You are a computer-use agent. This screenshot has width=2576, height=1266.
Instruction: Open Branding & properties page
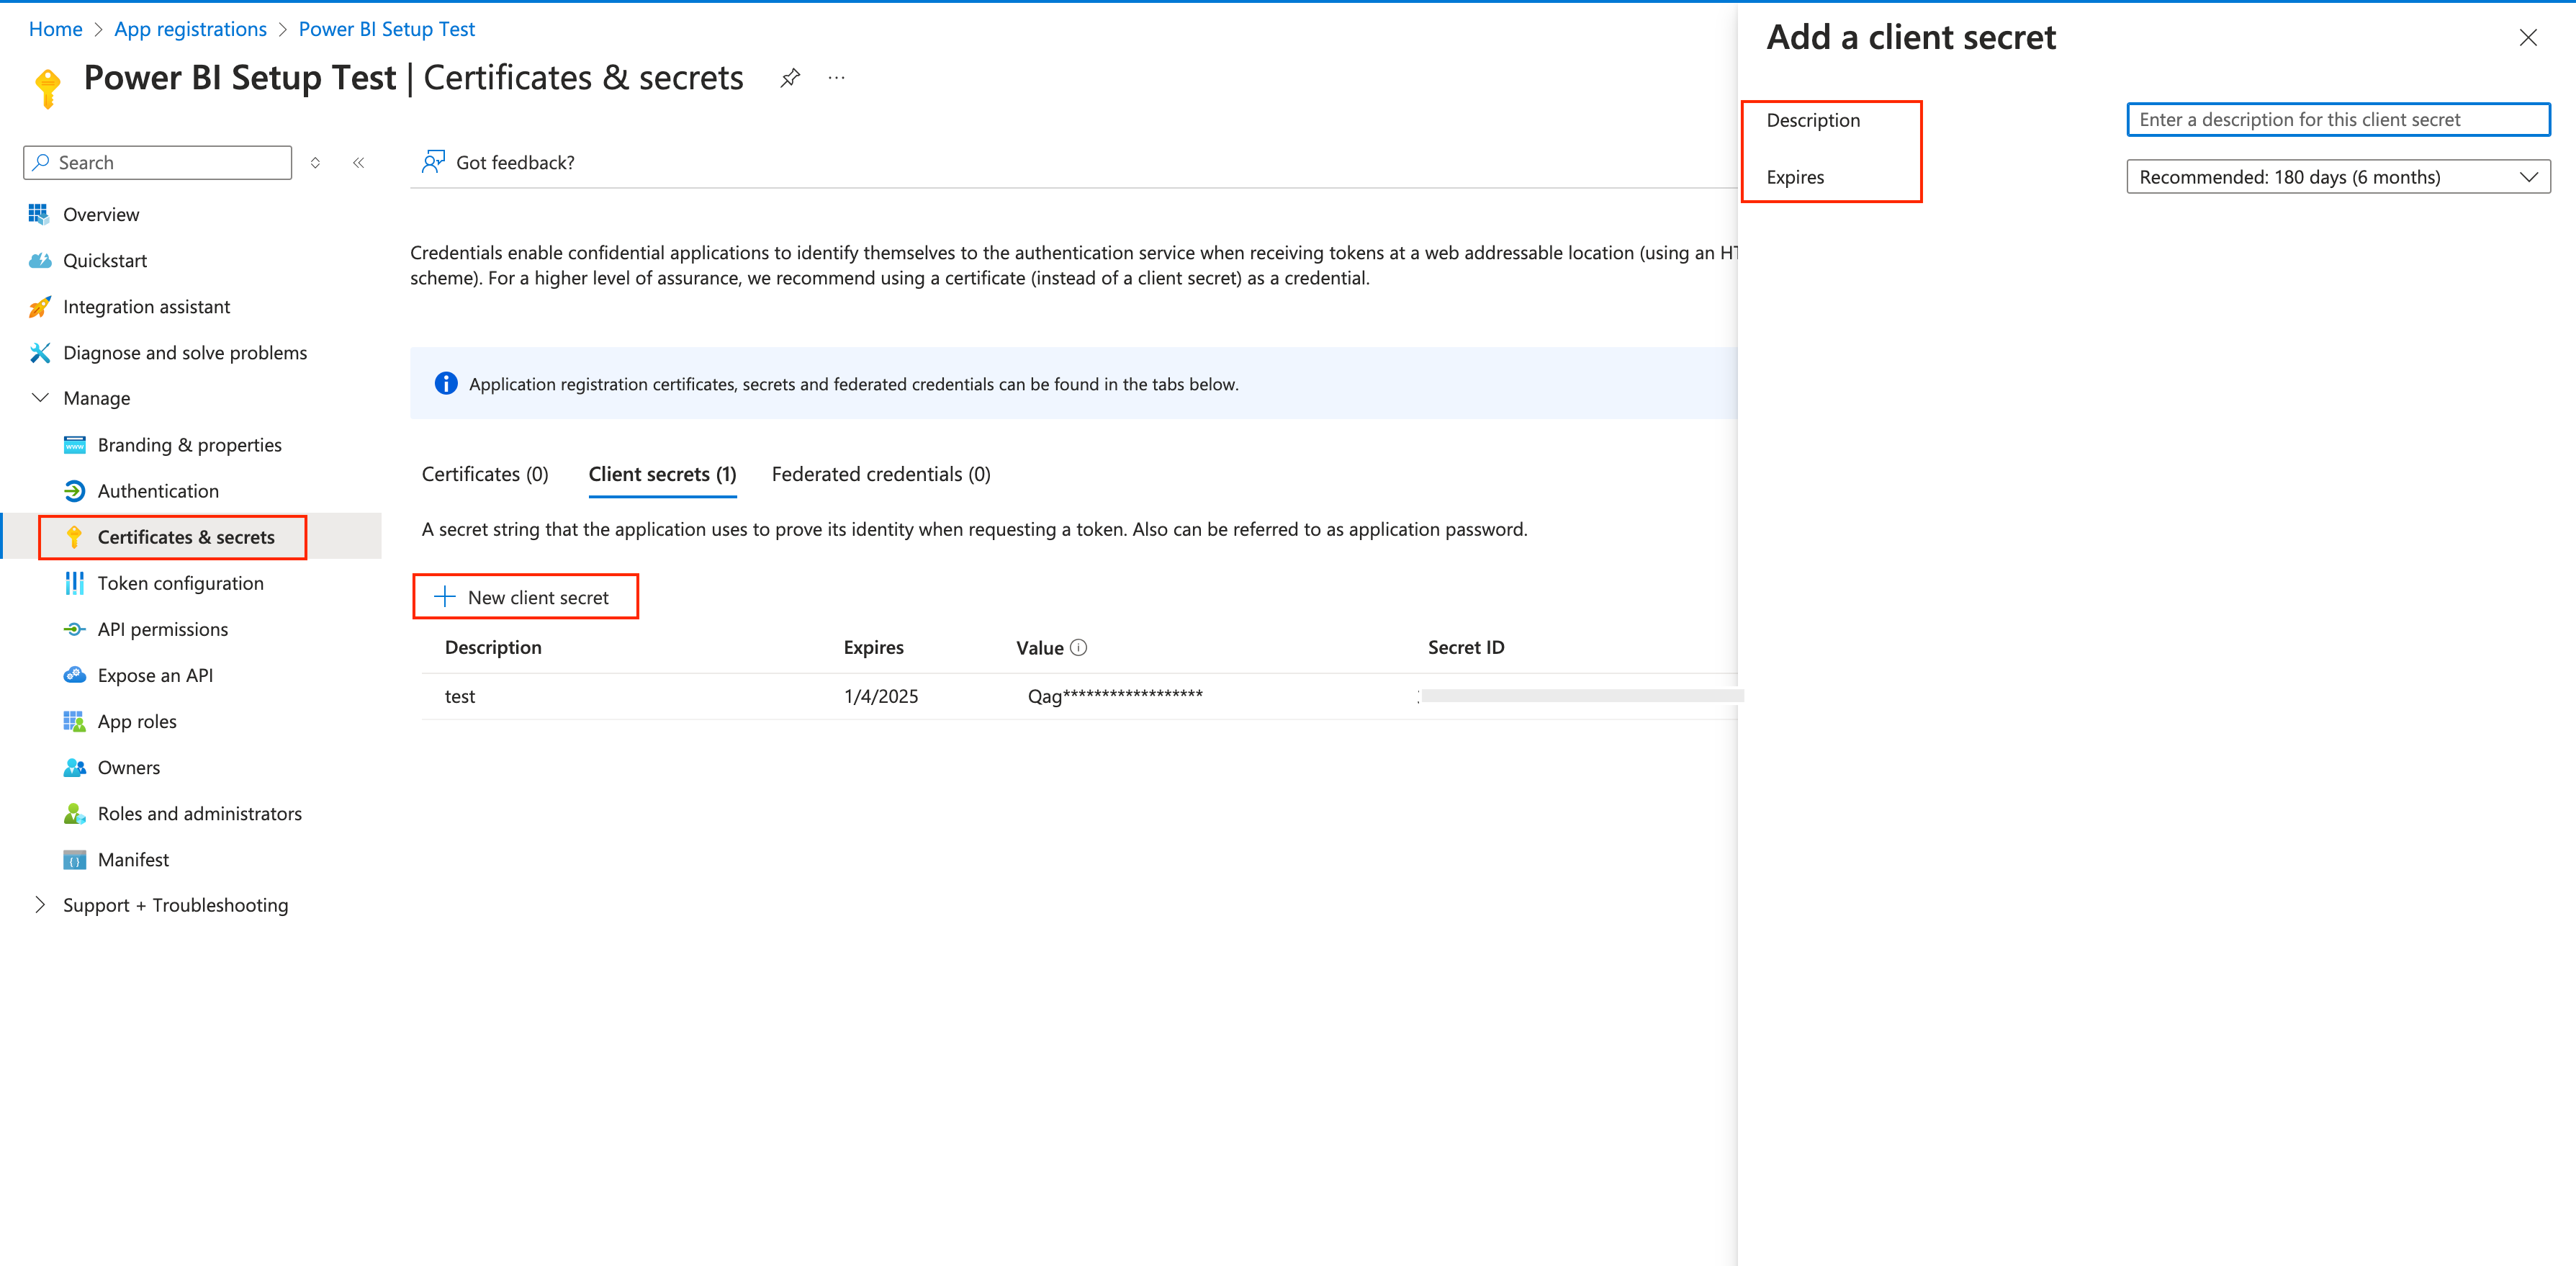(190, 445)
